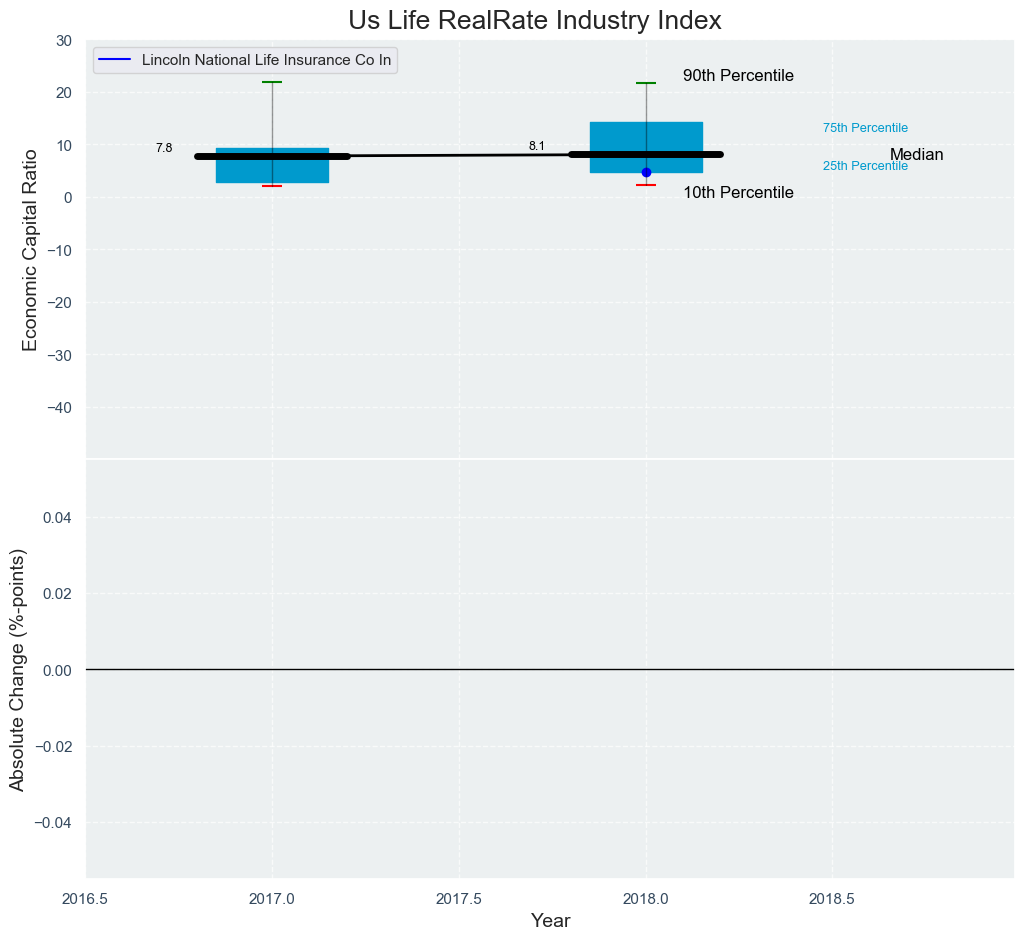Click the Median annotation label
Viewport: 1025px width, 940px height.
916,155
